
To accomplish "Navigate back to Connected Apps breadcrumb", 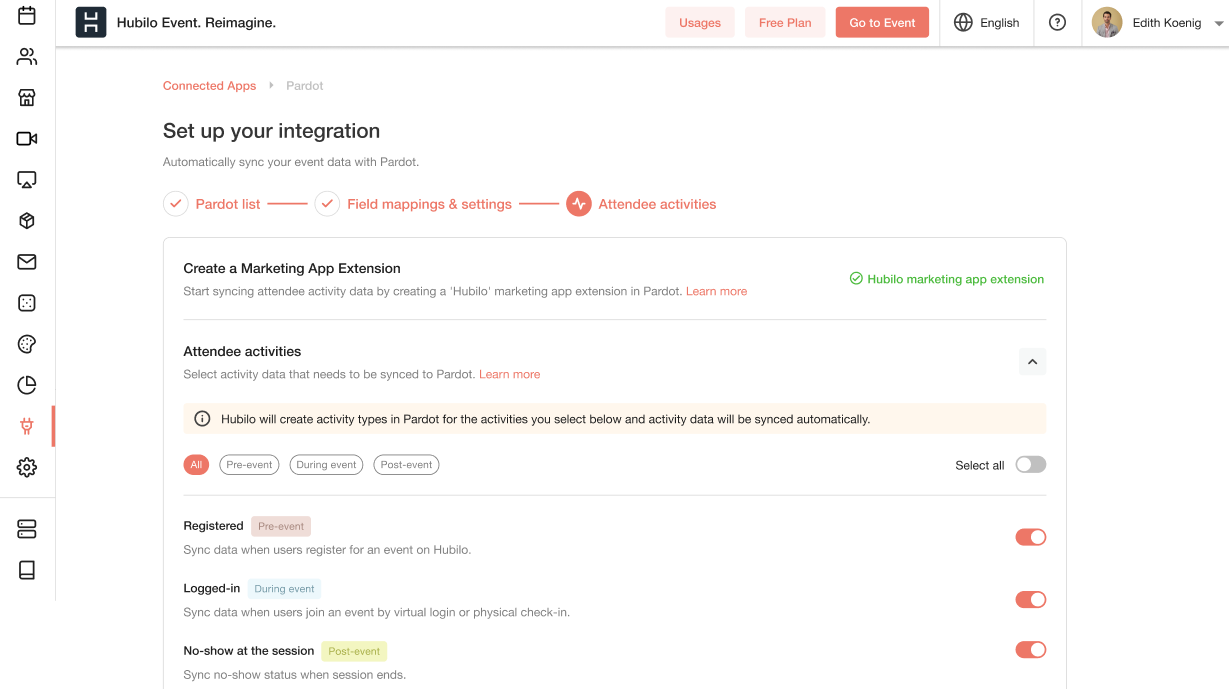I will point(210,86).
